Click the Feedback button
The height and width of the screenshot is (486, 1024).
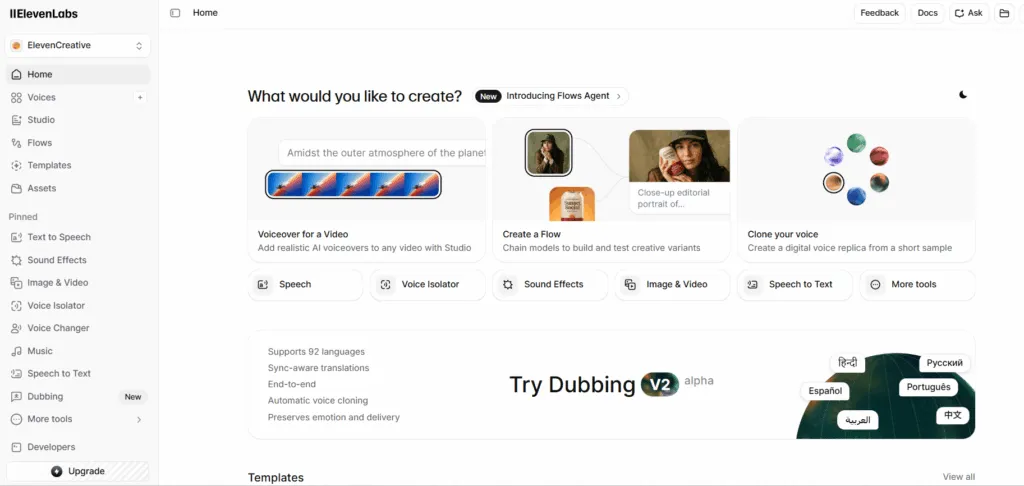coord(879,13)
